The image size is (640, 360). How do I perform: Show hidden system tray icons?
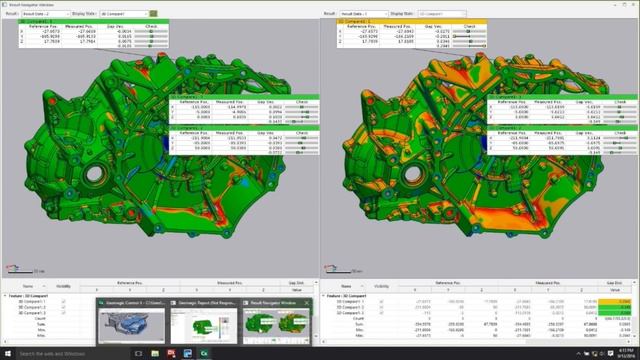point(578,353)
